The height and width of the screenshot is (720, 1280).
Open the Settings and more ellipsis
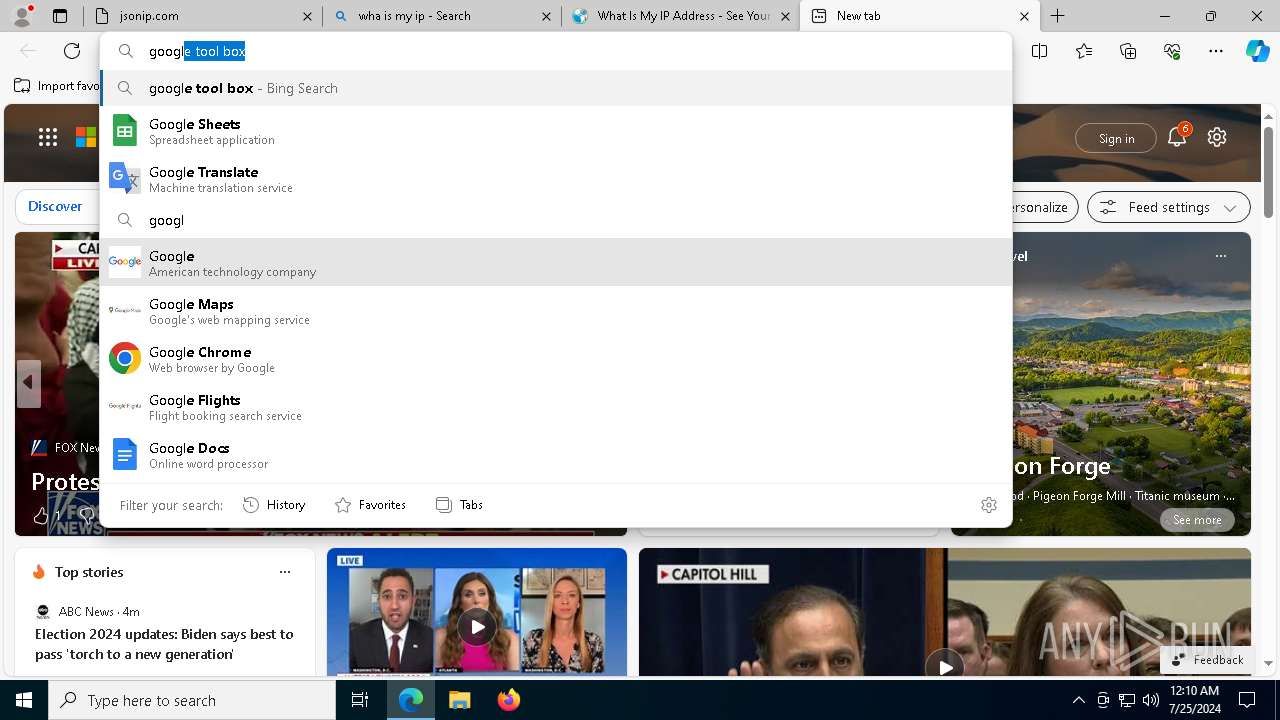coord(1216,51)
